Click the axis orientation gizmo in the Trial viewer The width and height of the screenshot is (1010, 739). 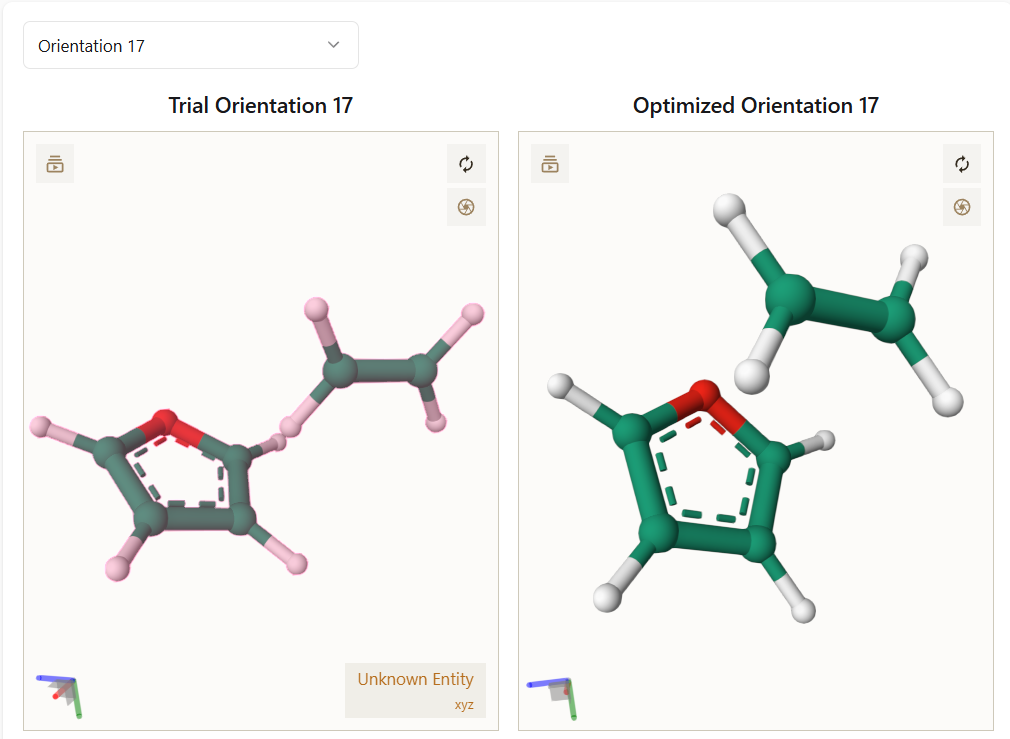(62, 694)
